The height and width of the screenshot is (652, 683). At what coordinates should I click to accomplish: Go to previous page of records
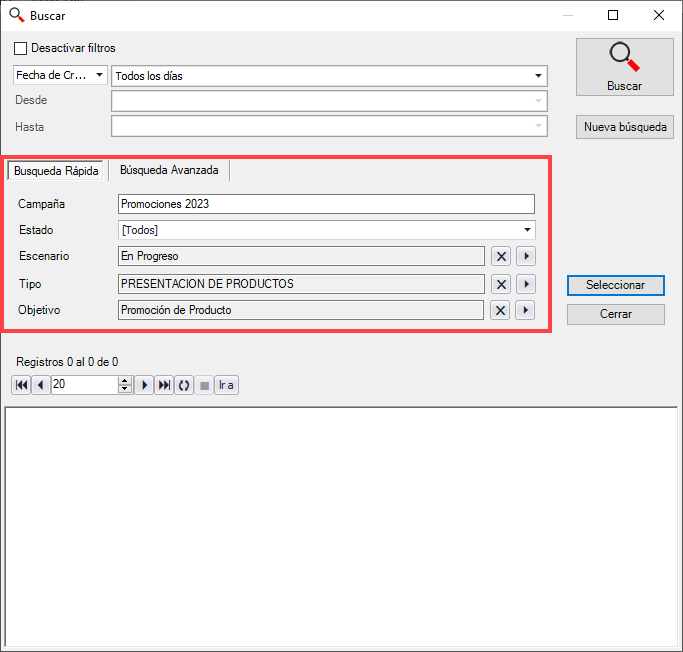(x=41, y=385)
